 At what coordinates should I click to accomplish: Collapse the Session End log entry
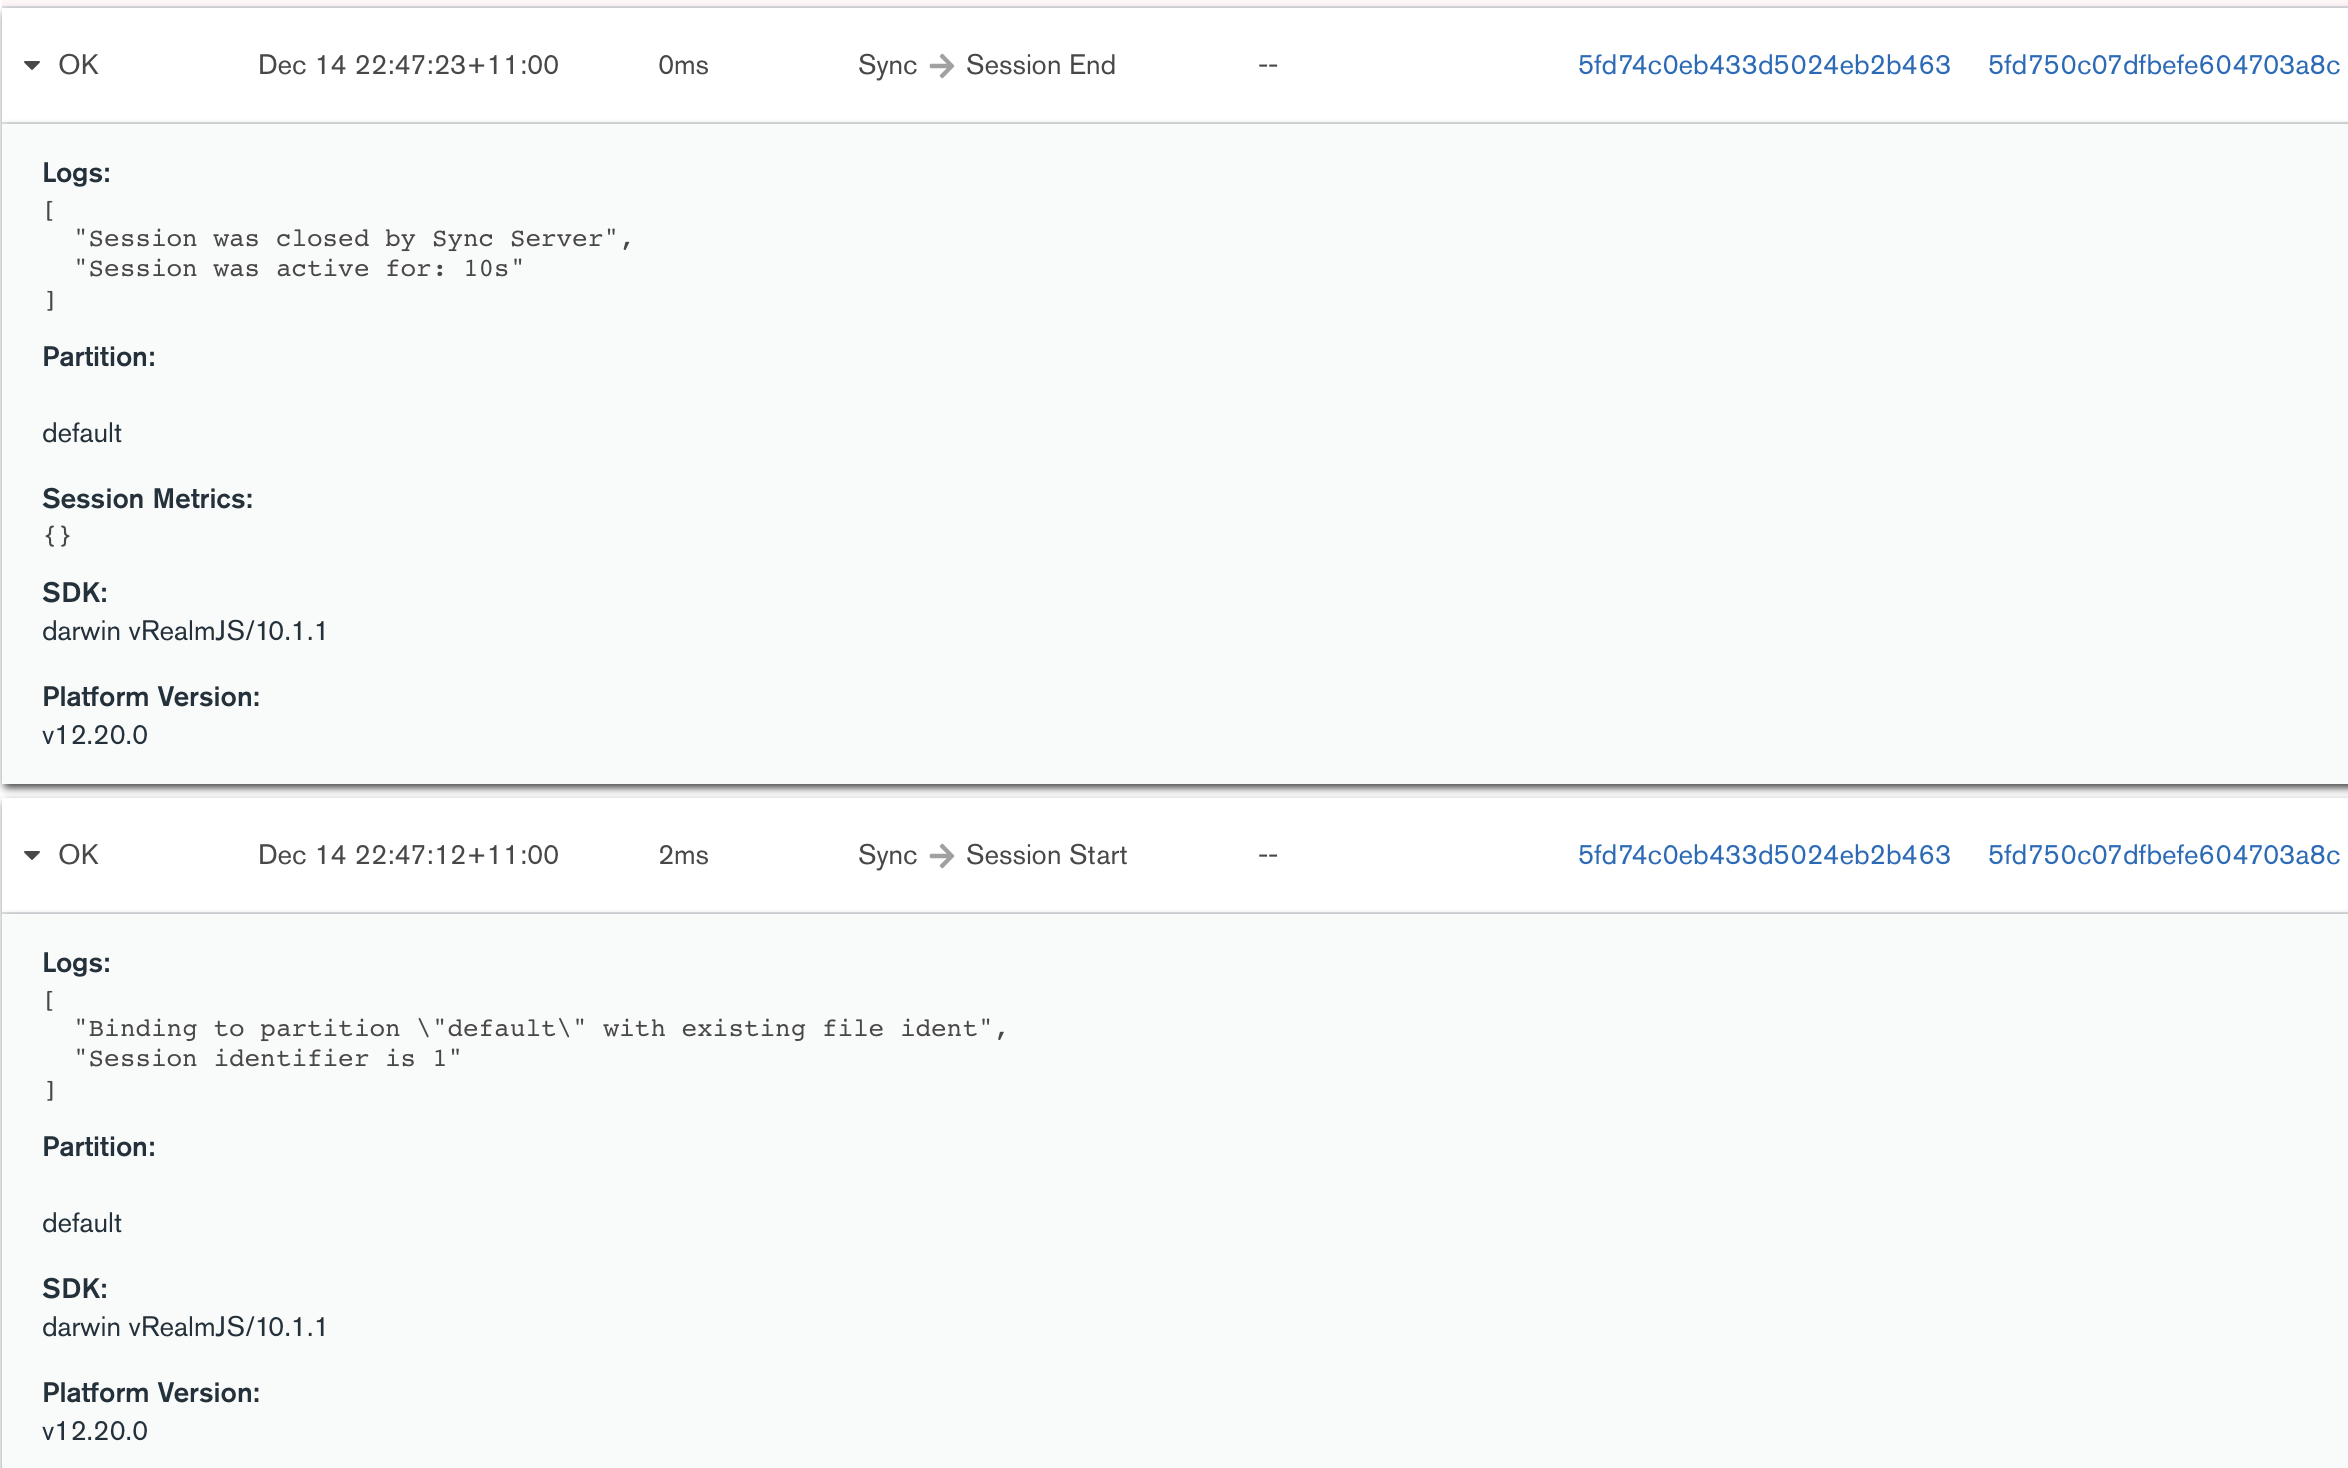(x=32, y=66)
